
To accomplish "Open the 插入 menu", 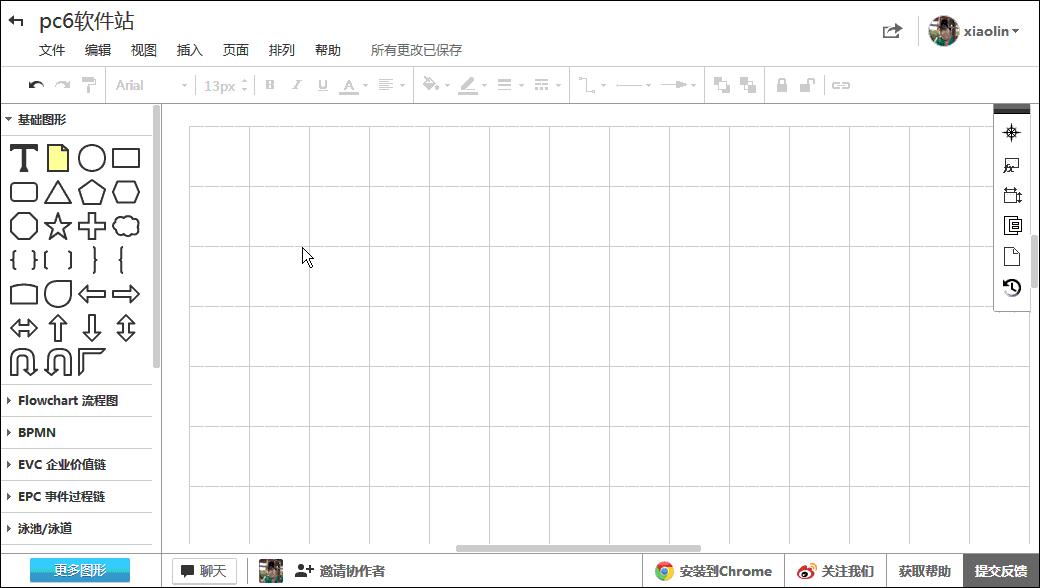I will [x=189, y=50].
